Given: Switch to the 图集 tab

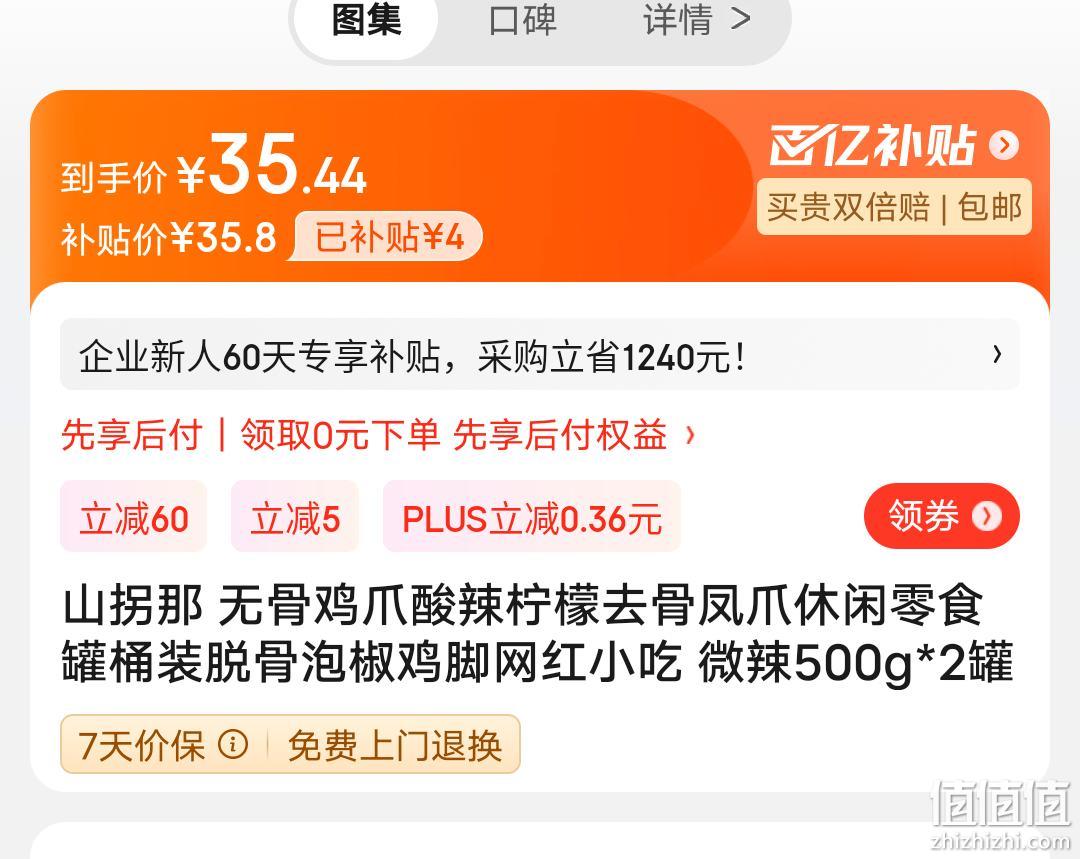Looking at the screenshot, I should [x=366, y=21].
